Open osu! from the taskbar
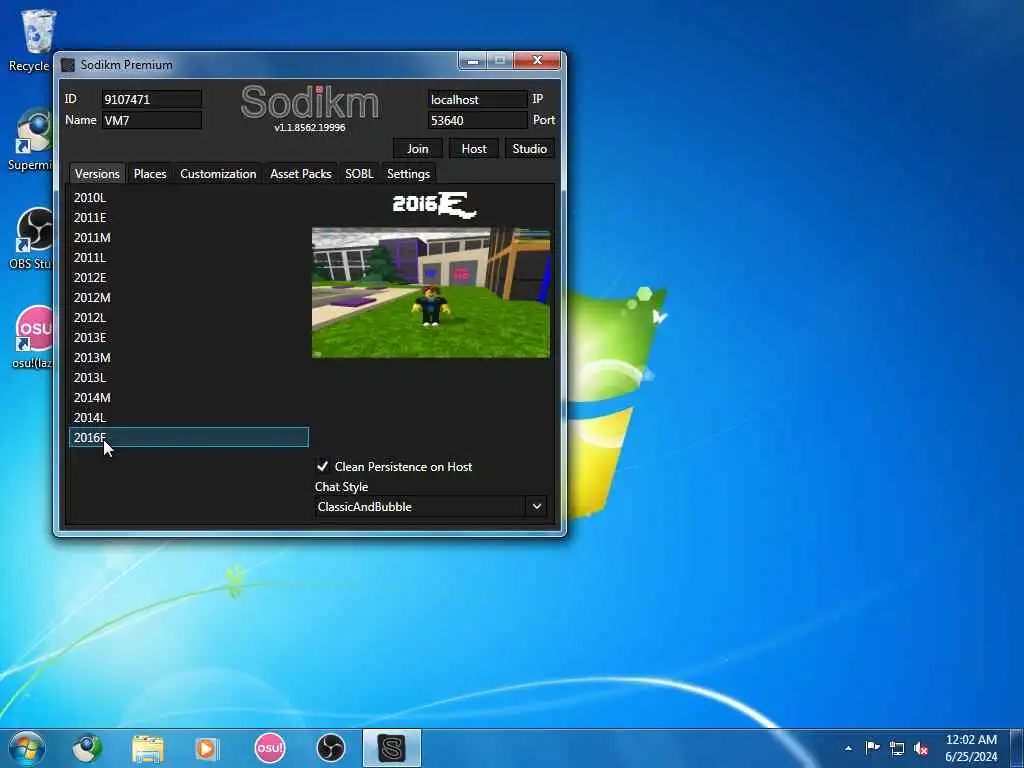Image resolution: width=1024 pixels, height=768 pixels. point(270,748)
